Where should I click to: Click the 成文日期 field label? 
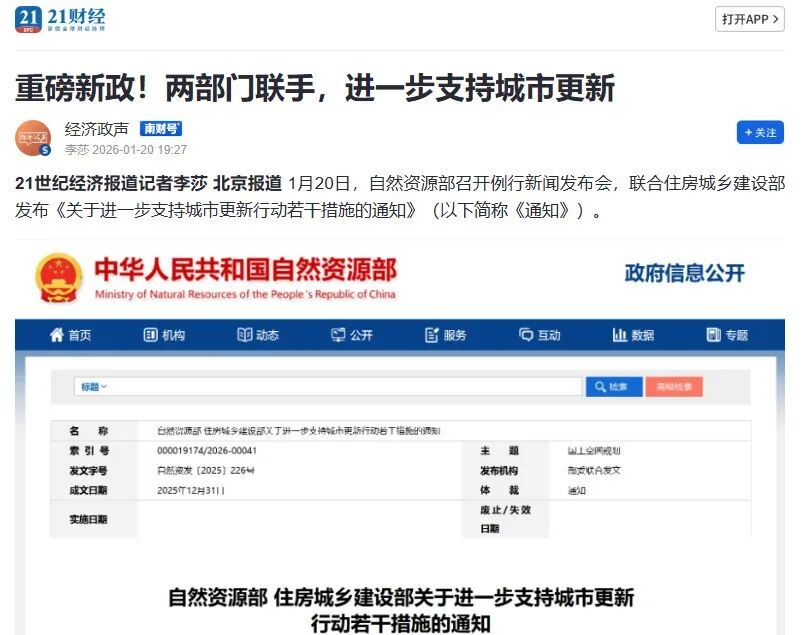pyautogui.click(x=88, y=490)
